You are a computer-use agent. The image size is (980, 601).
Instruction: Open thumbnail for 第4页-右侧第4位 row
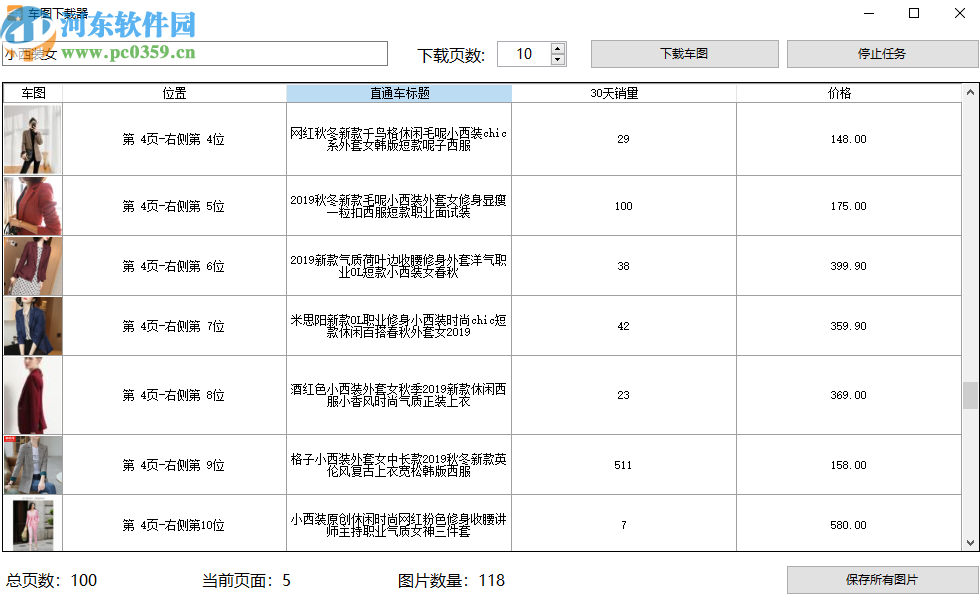33,139
